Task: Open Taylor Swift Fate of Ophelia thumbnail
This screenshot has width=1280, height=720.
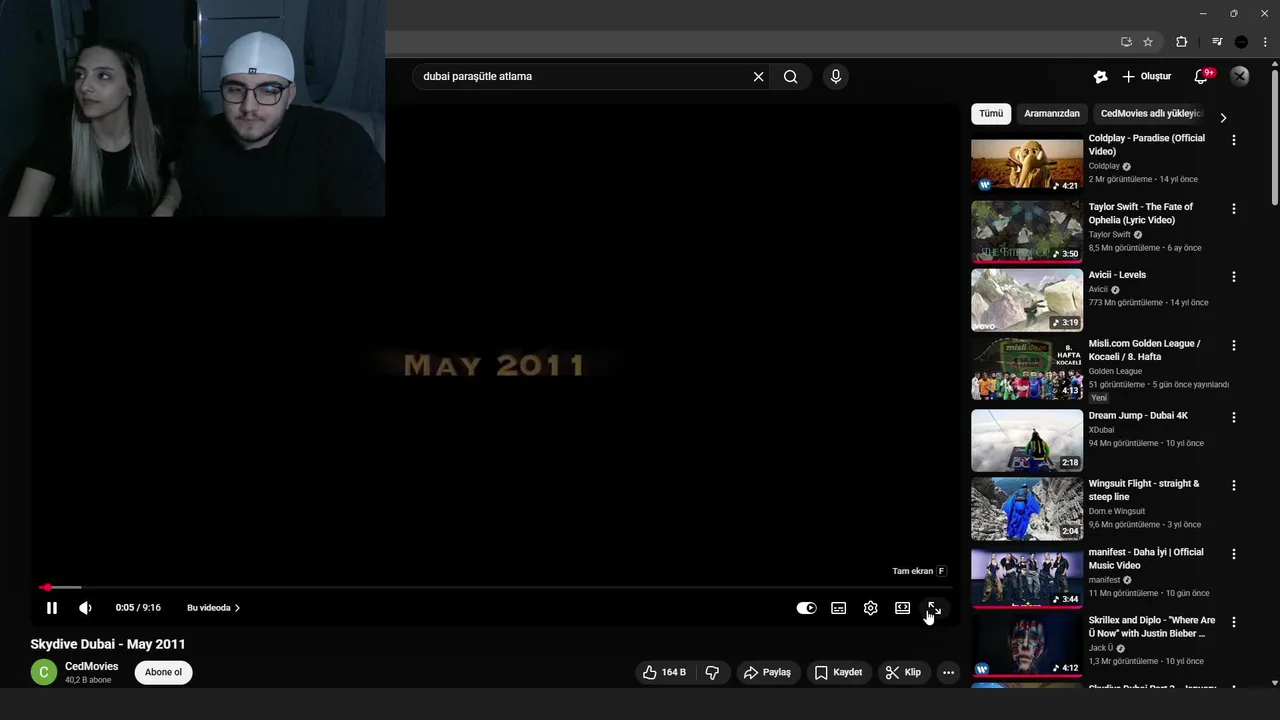Action: coord(1026,232)
